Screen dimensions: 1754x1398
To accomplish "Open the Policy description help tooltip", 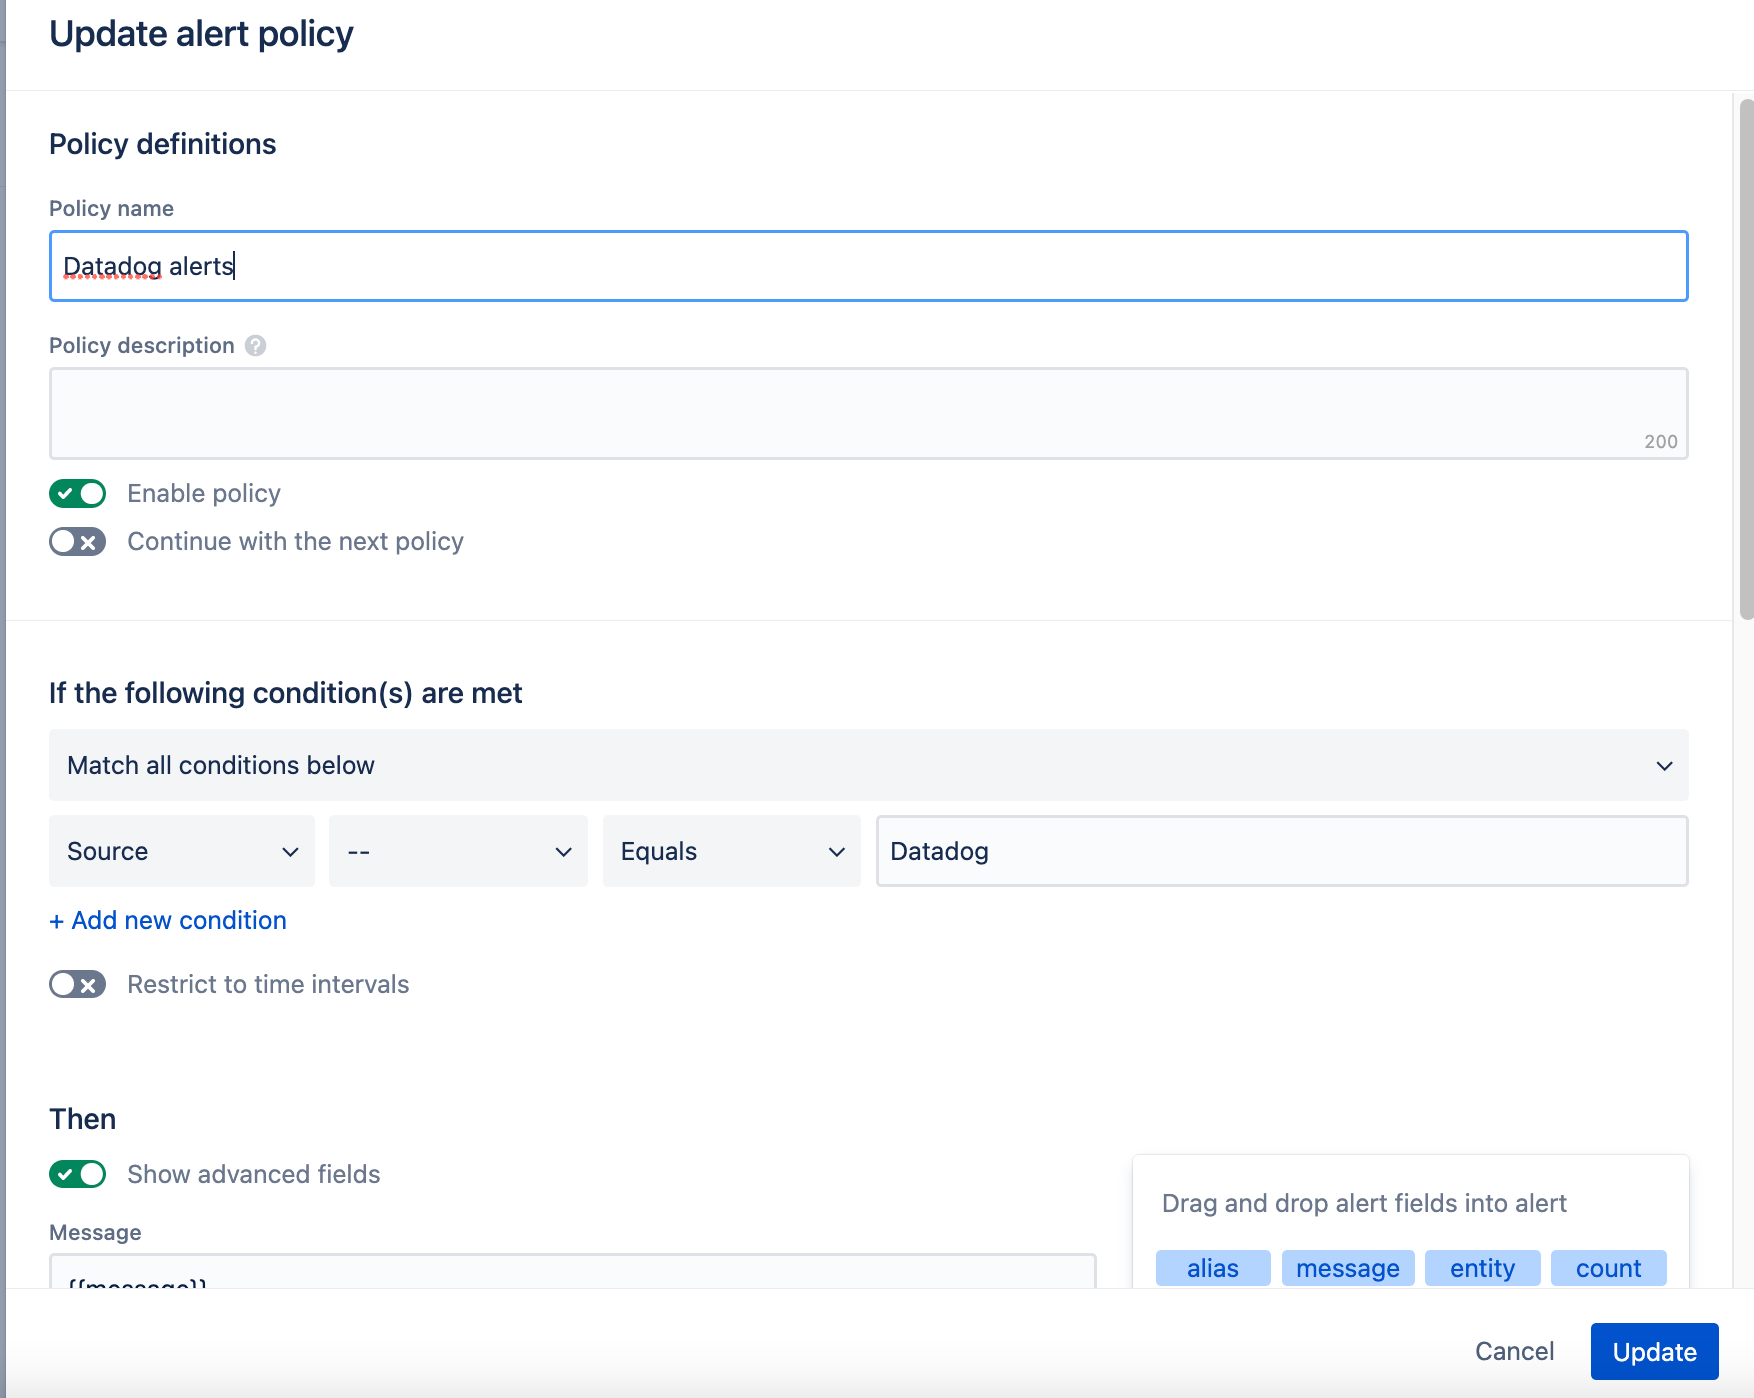I will (256, 345).
